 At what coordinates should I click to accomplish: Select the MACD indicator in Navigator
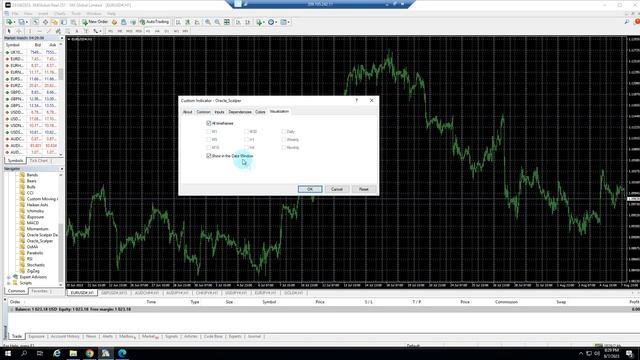(x=33, y=223)
